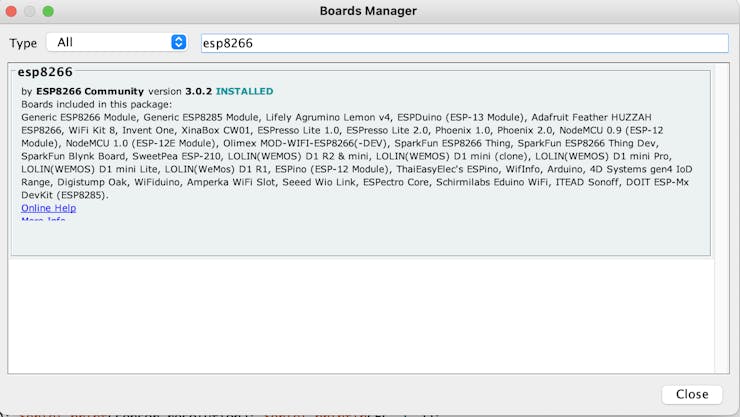Click the search field containing esp8266
This screenshot has width=740, height=417.
pyautogui.click(x=464, y=43)
